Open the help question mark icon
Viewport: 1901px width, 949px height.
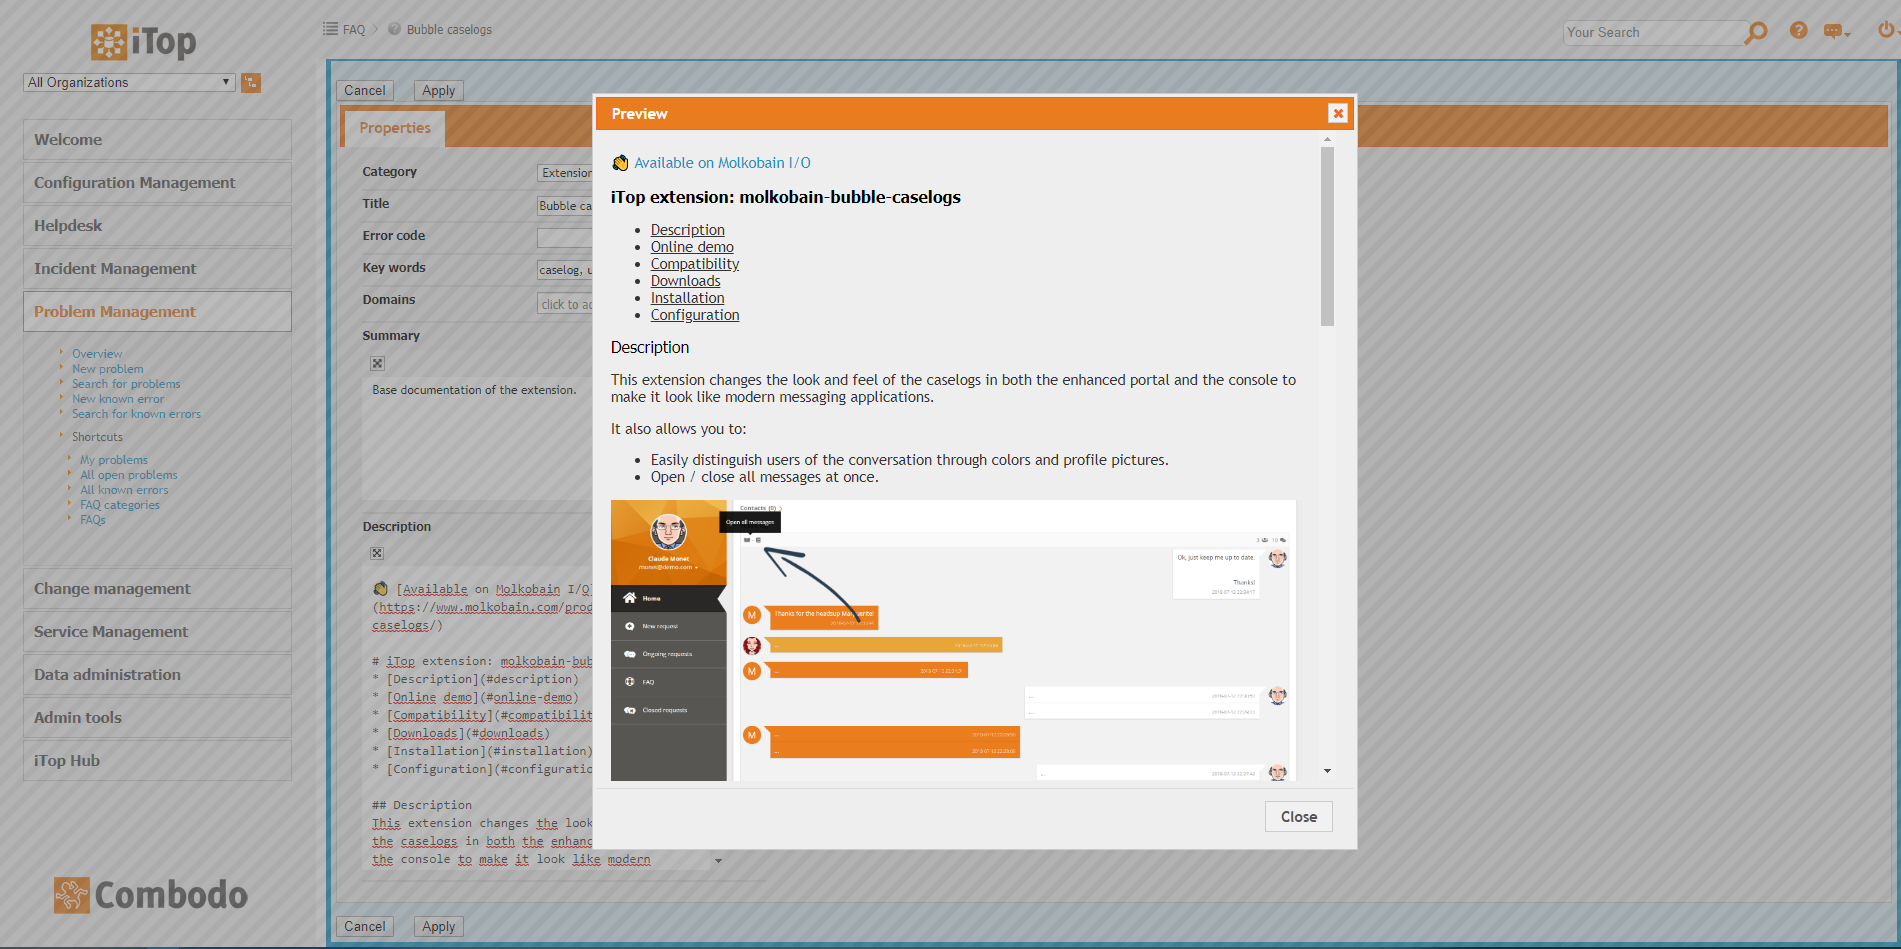[x=1798, y=31]
